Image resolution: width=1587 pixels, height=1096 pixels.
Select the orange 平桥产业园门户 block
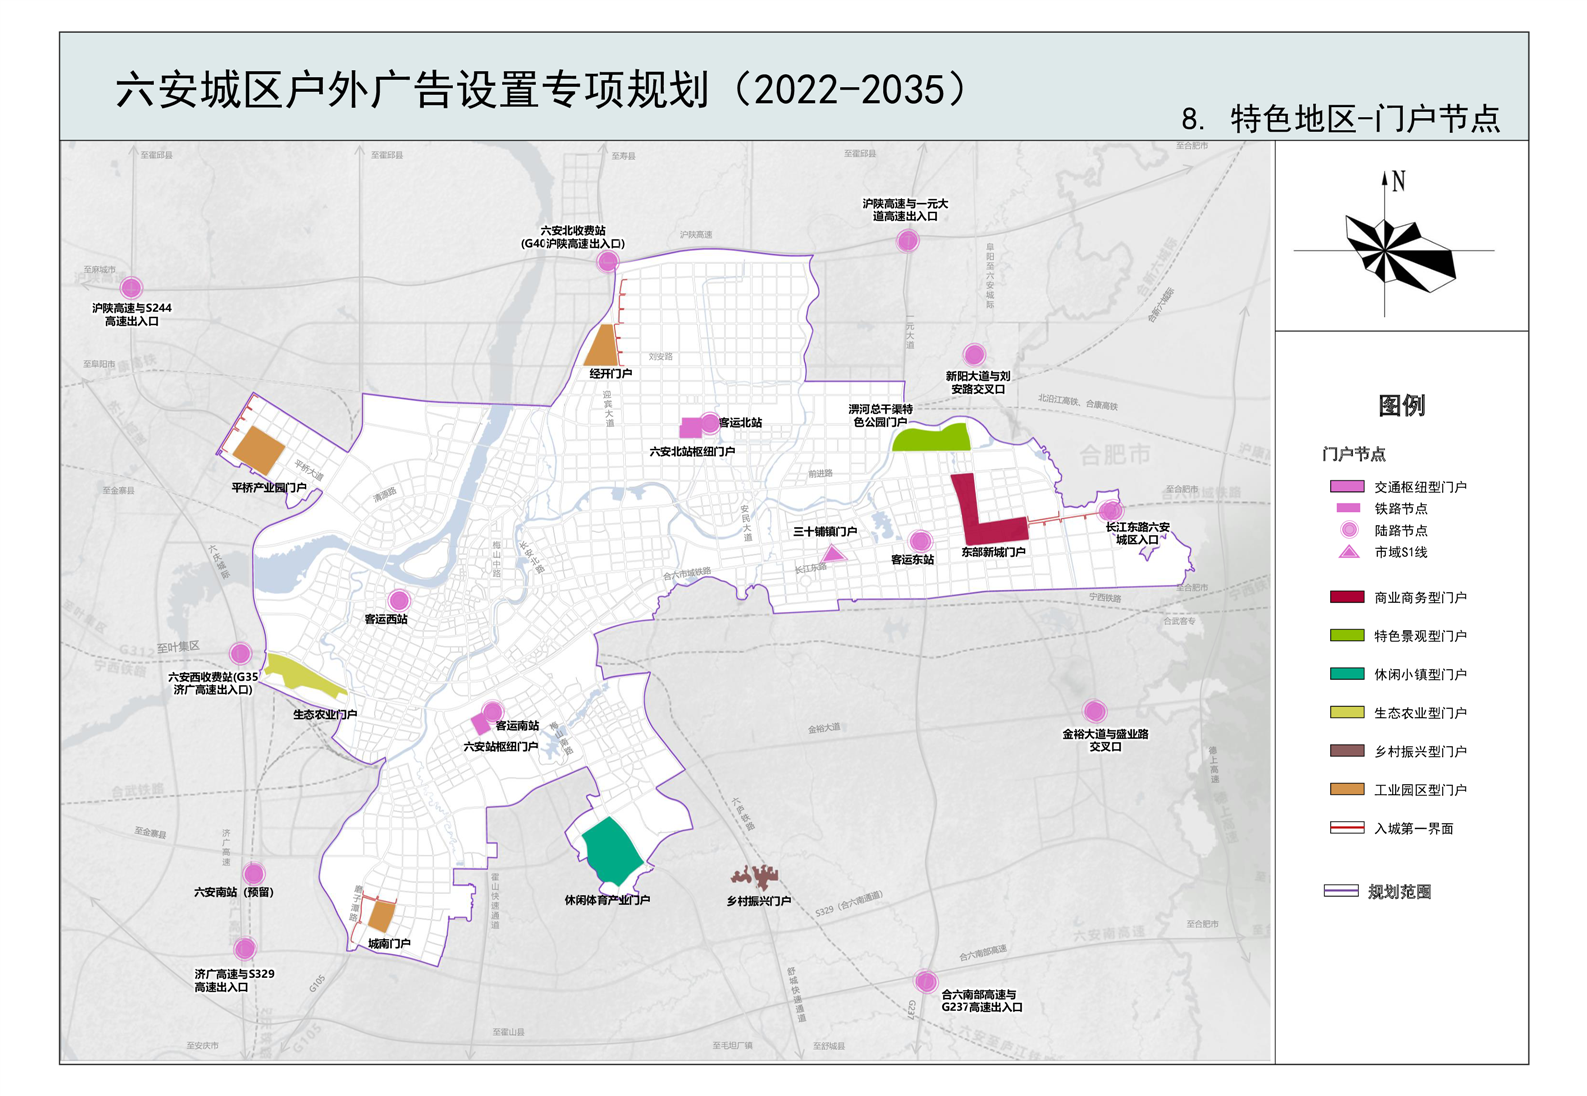pos(260,450)
